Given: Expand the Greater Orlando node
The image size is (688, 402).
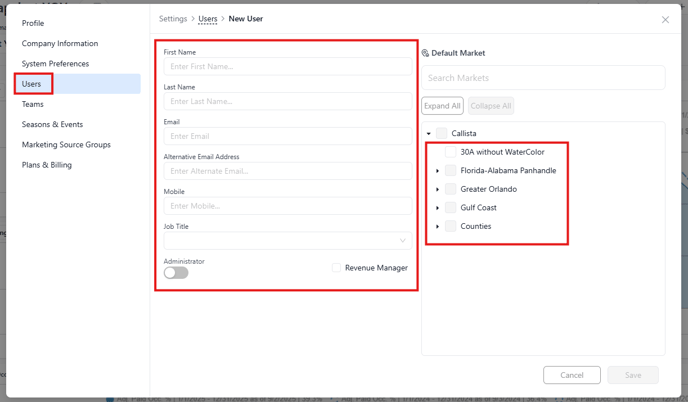Looking at the screenshot, I should (x=437, y=189).
